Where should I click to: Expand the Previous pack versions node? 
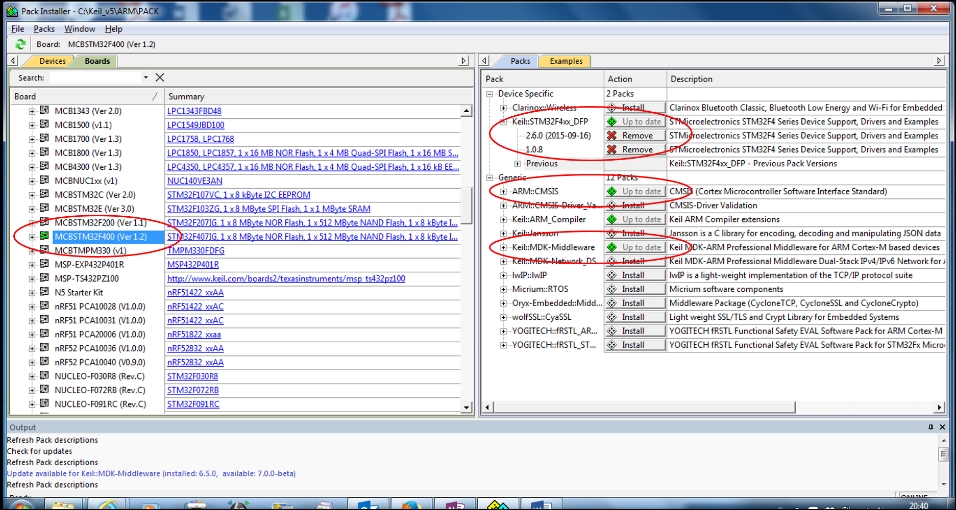click(518, 163)
